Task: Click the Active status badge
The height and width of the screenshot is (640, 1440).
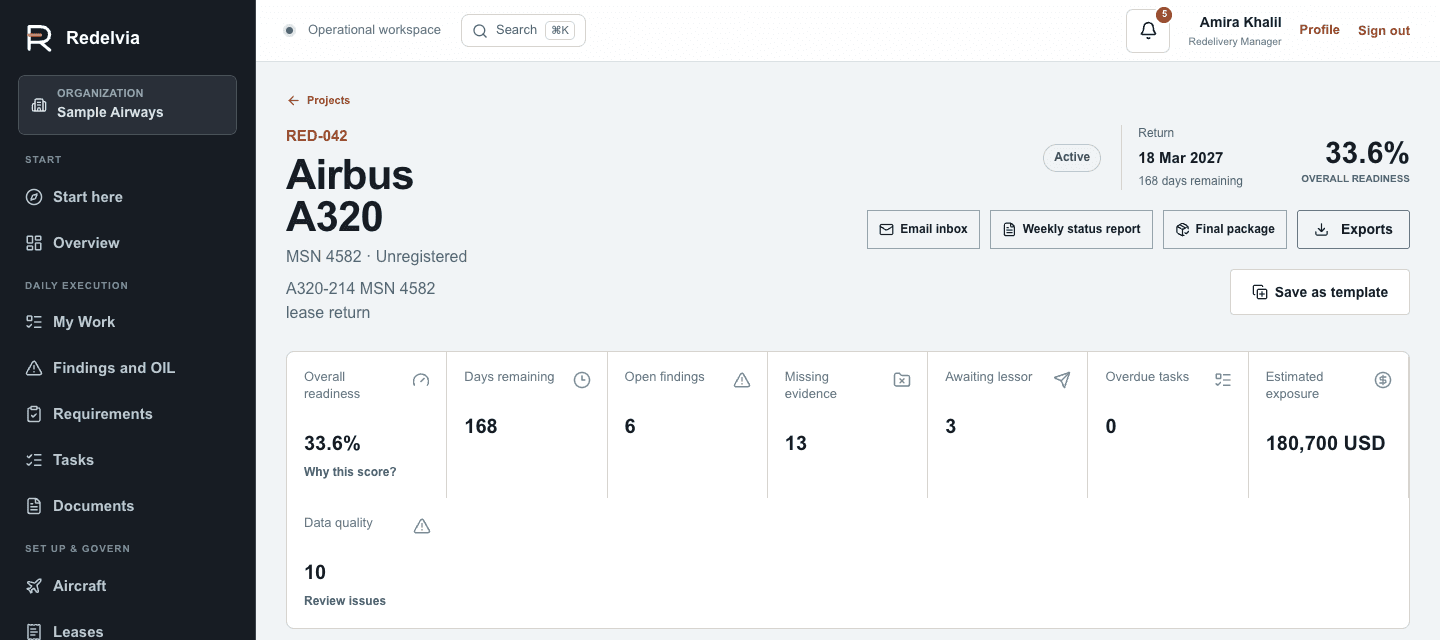Action: point(1072,157)
